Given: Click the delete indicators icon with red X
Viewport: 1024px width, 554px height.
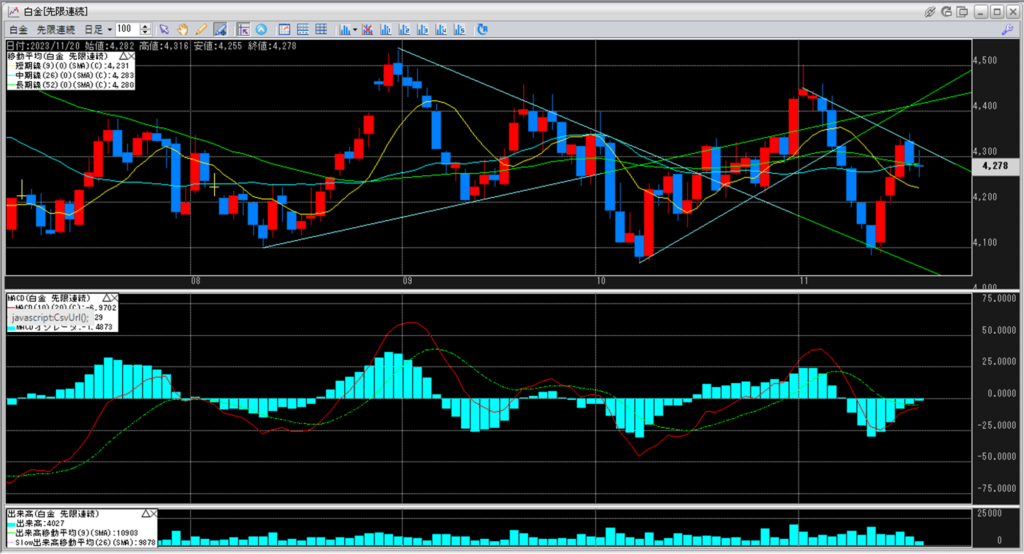Looking at the screenshot, I should coord(367,29).
